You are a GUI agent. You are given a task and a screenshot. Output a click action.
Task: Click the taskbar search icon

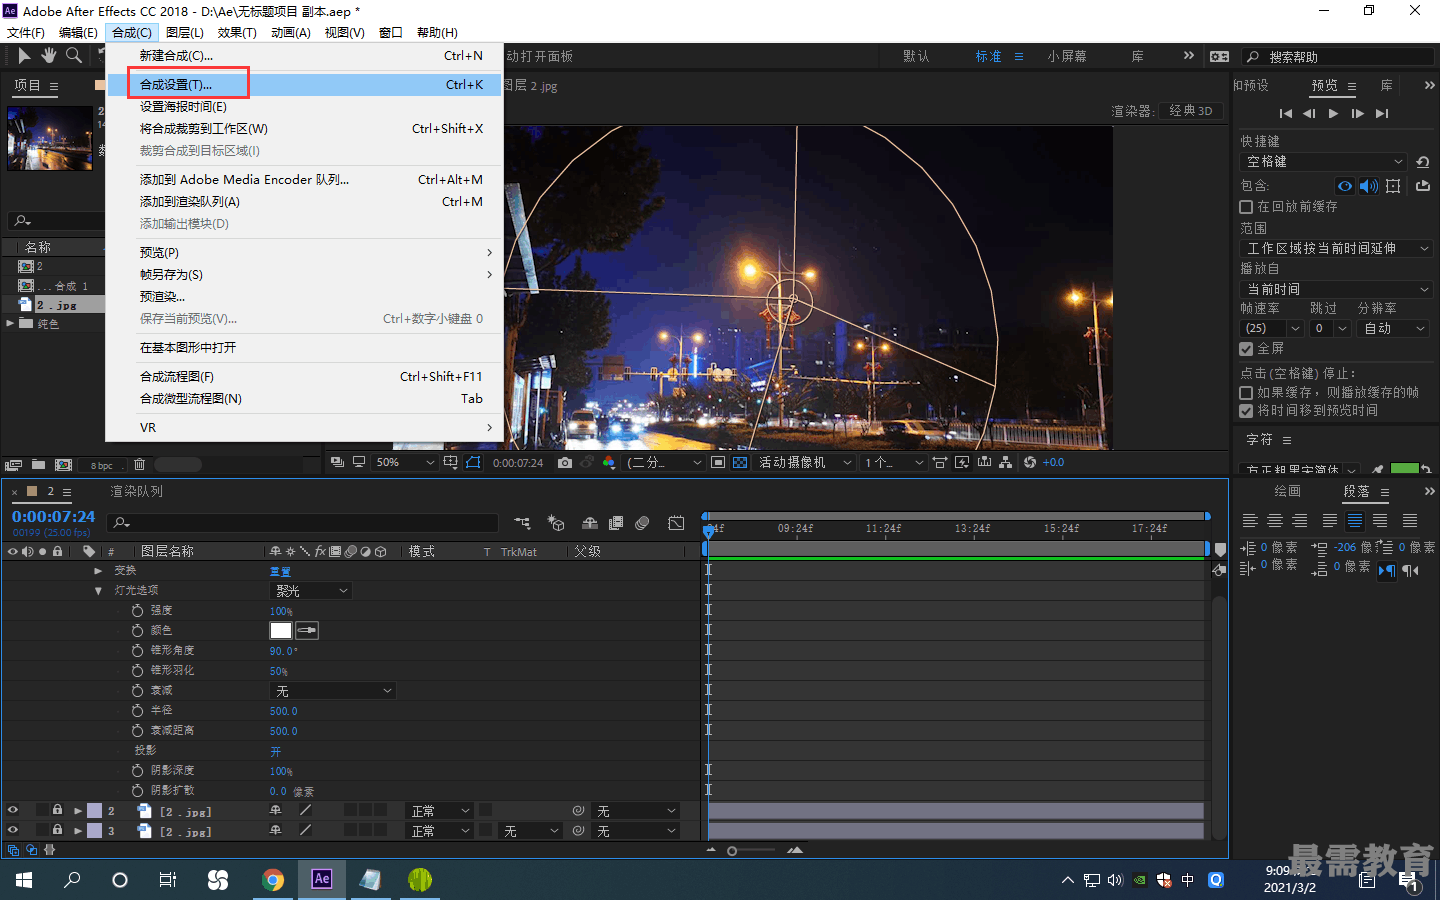[x=72, y=880]
